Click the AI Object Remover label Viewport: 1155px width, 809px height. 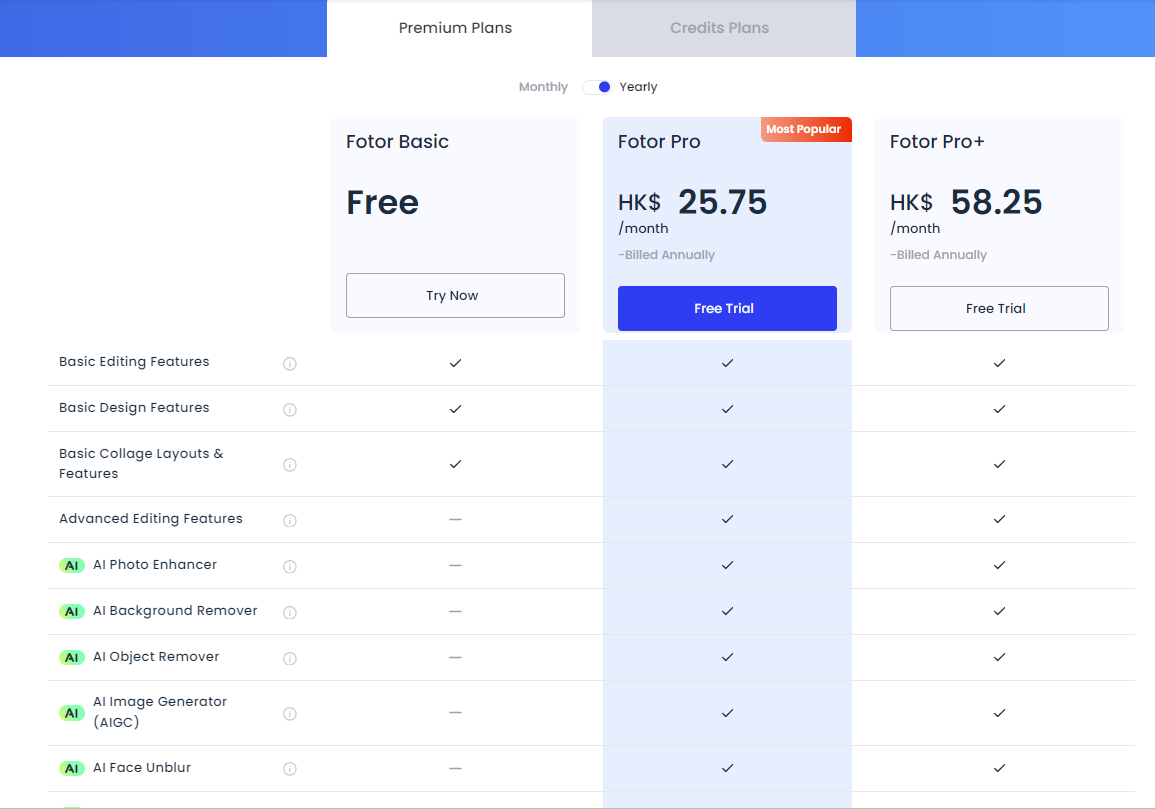[x=156, y=656]
